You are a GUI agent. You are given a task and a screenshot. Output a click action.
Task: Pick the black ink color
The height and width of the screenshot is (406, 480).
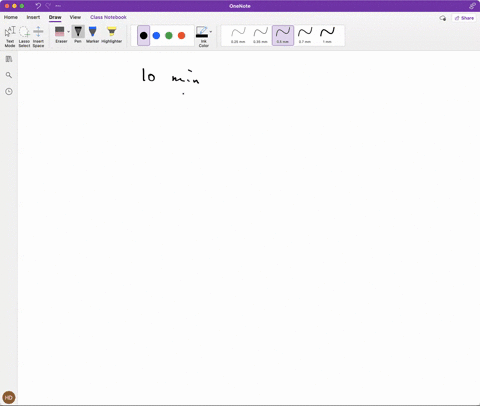click(144, 35)
